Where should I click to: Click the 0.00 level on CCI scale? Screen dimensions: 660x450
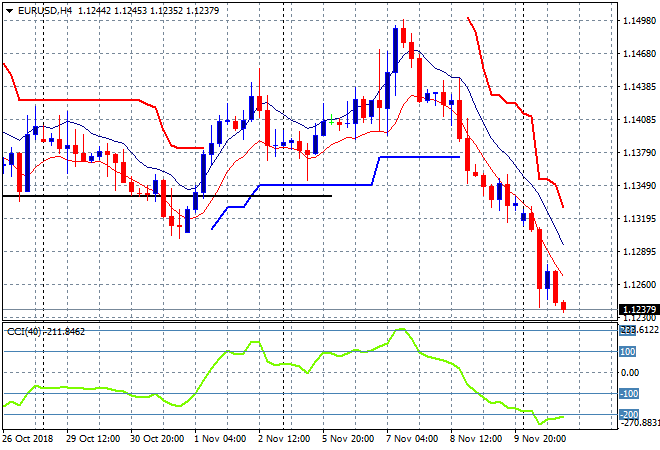630,373
